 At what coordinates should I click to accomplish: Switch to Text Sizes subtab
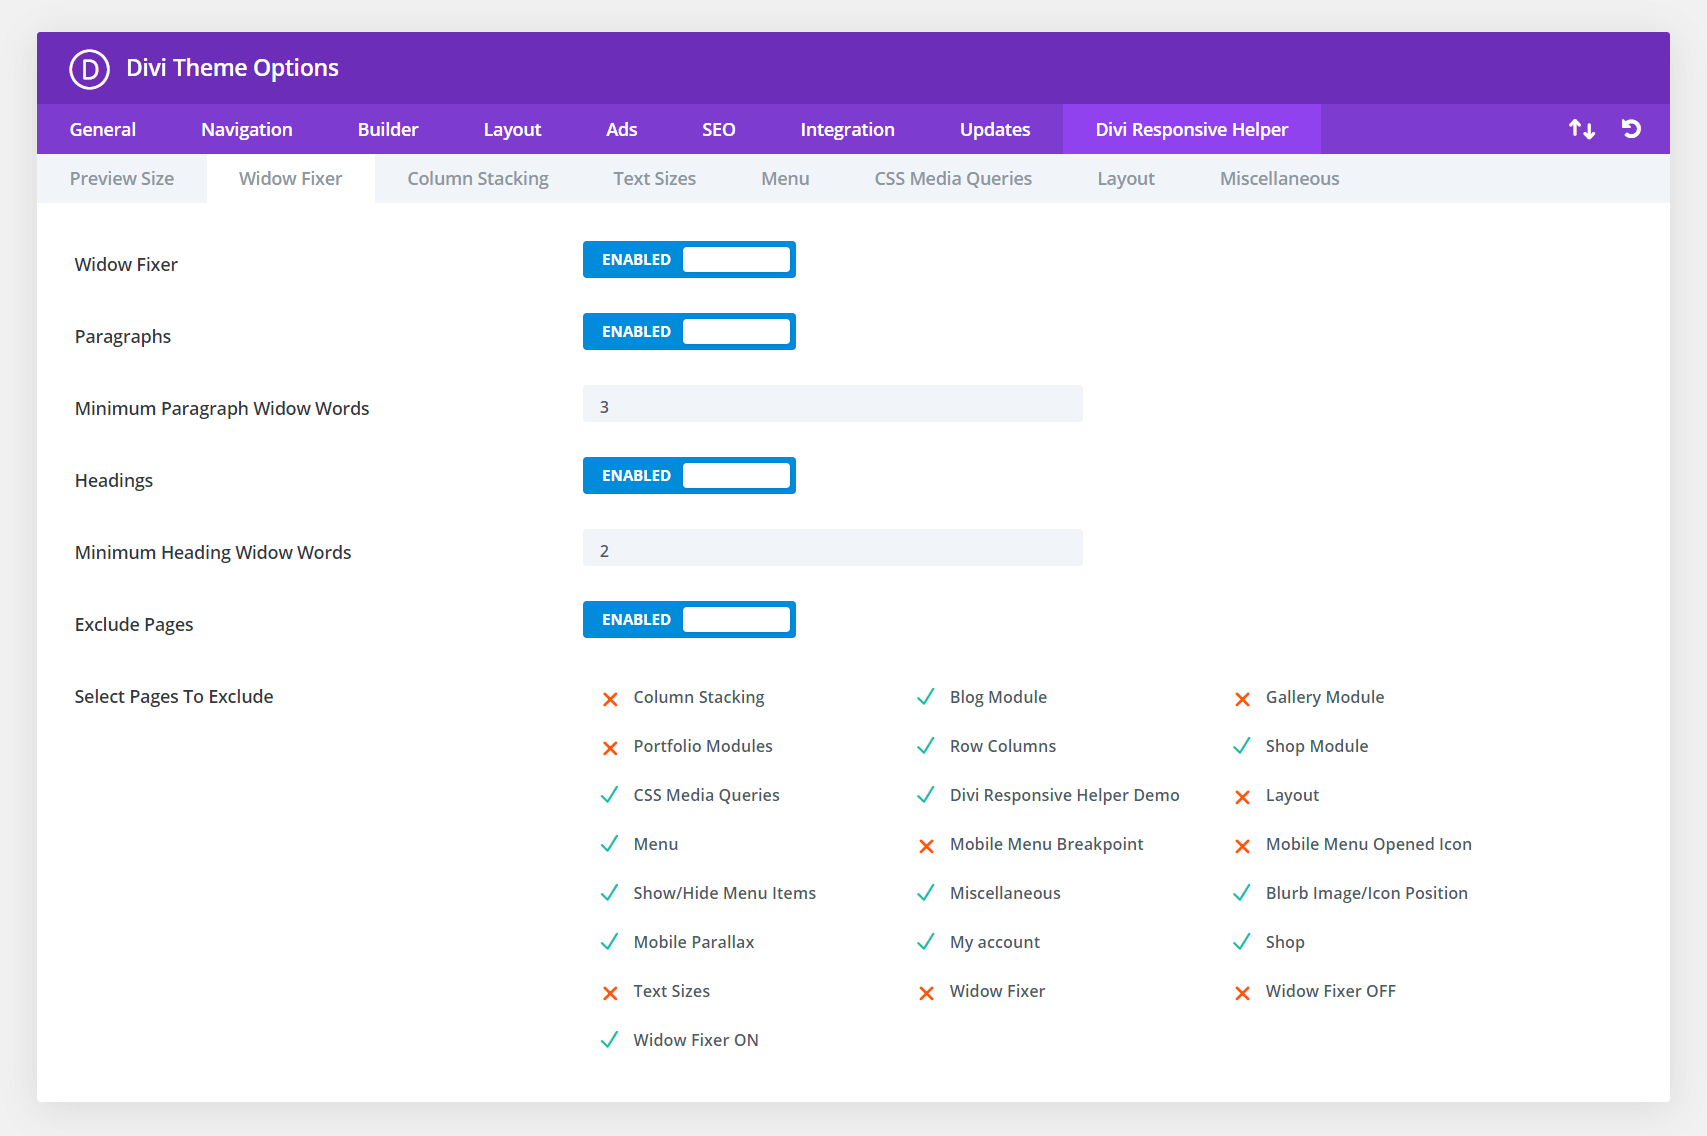(x=655, y=178)
